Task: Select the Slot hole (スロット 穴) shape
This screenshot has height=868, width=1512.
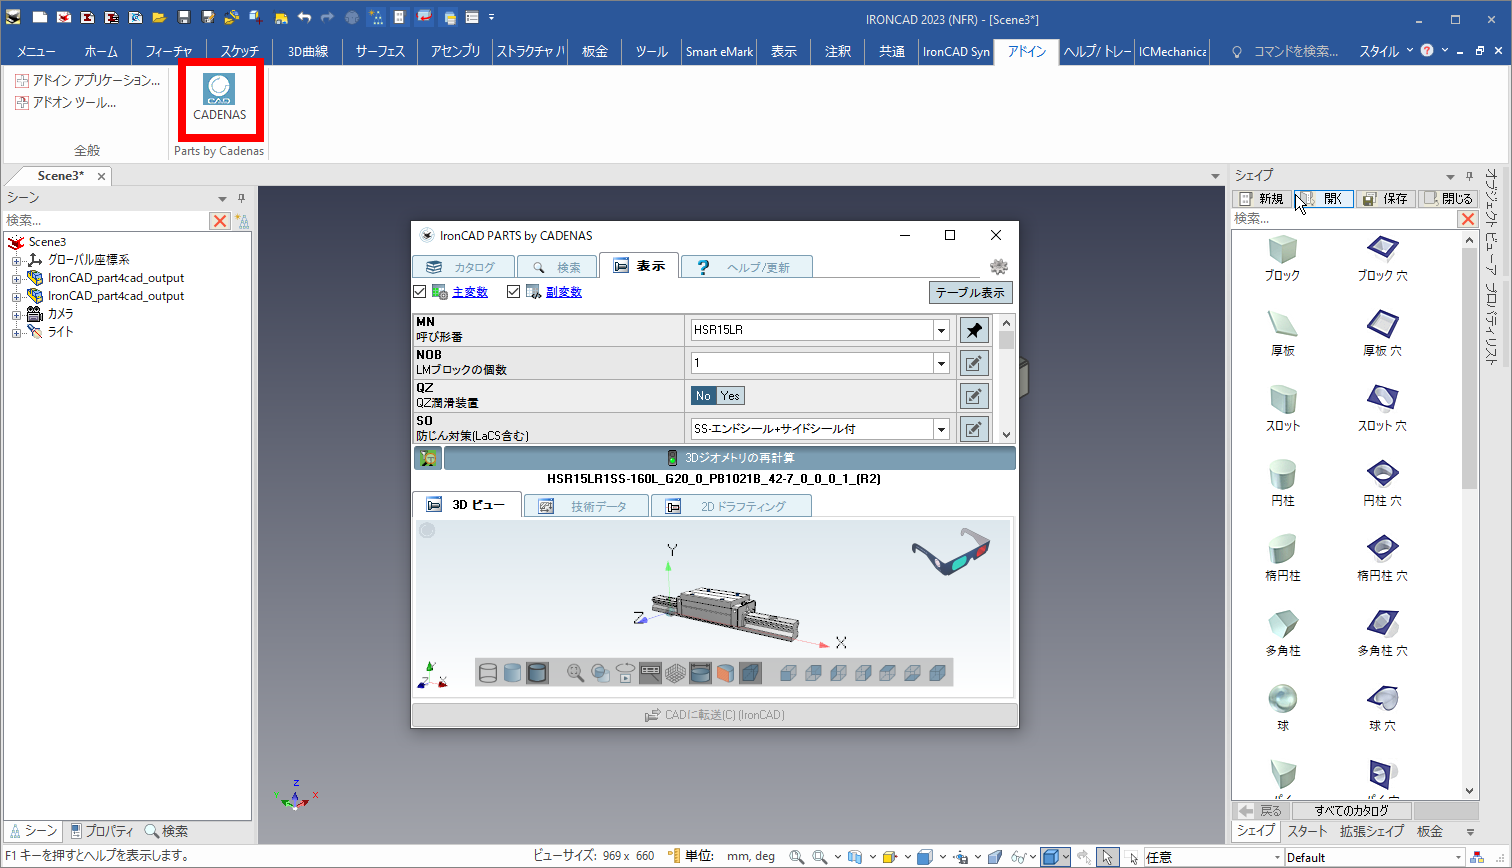Action: pos(1382,408)
